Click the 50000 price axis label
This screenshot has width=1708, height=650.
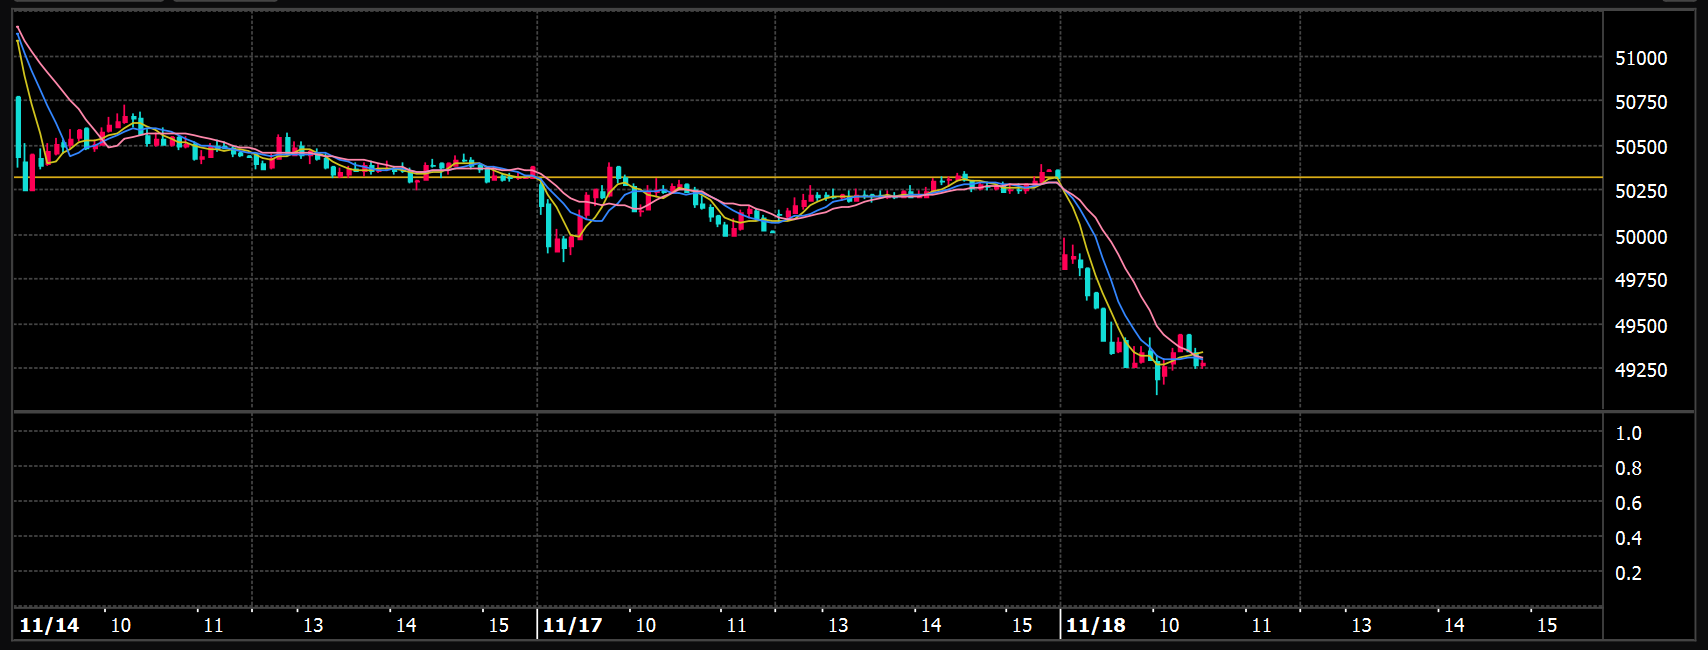point(1641,237)
